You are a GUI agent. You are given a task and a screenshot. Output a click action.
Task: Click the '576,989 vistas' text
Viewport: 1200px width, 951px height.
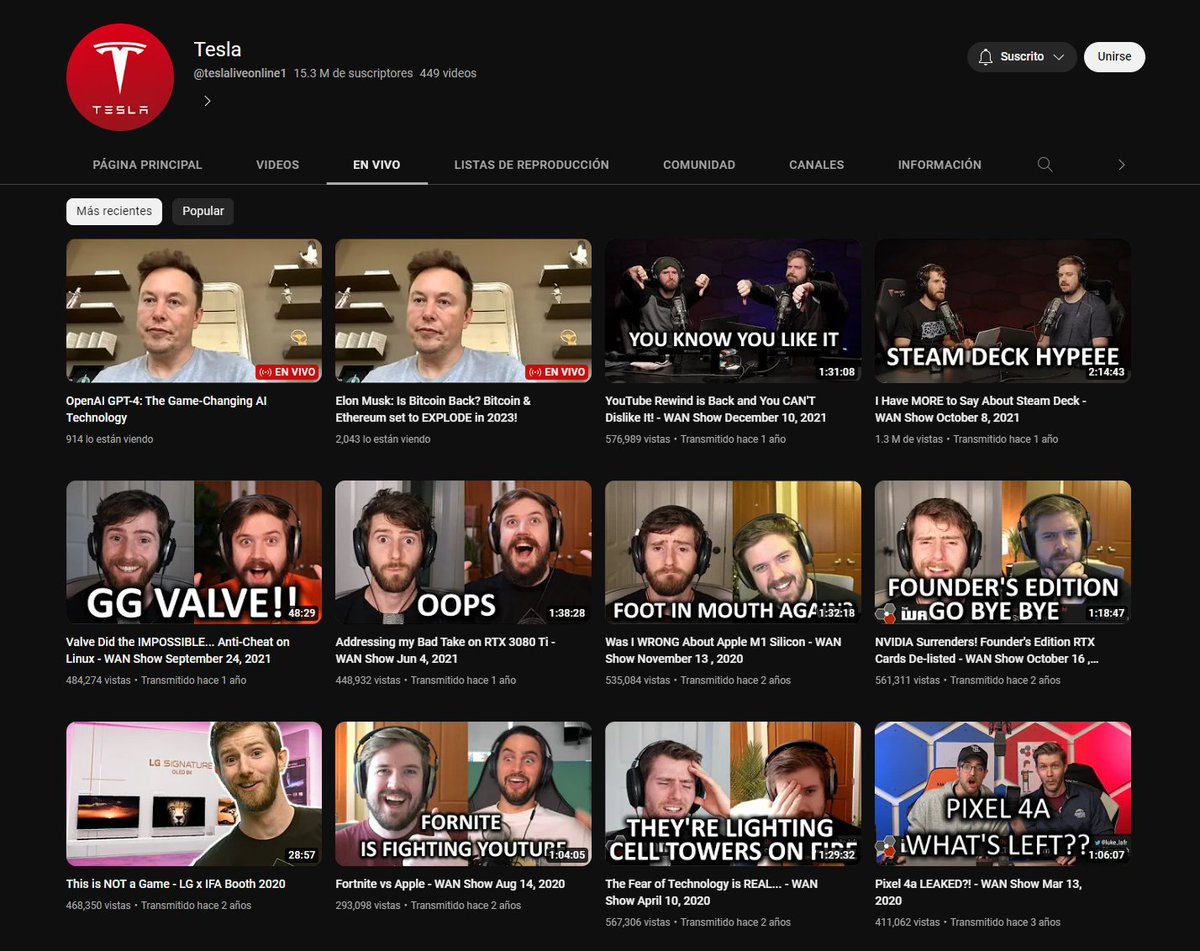click(x=638, y=439)
